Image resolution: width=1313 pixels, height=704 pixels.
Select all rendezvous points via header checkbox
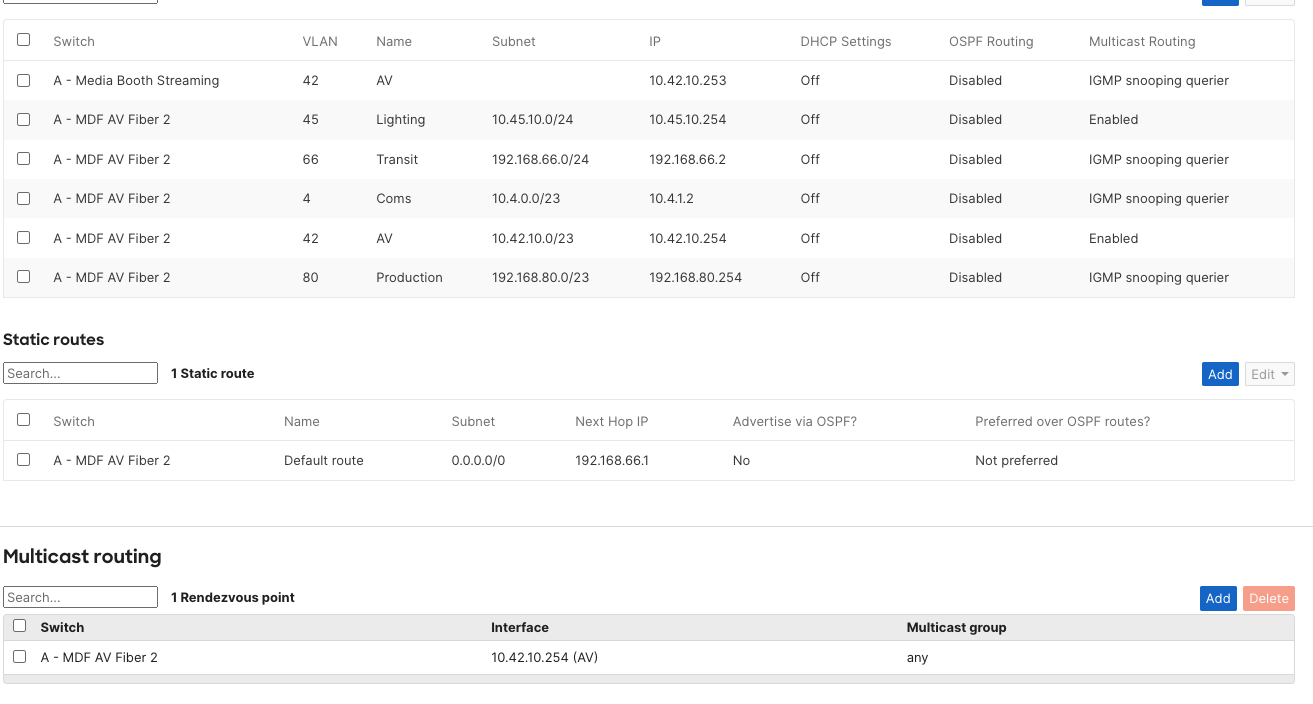18,624
